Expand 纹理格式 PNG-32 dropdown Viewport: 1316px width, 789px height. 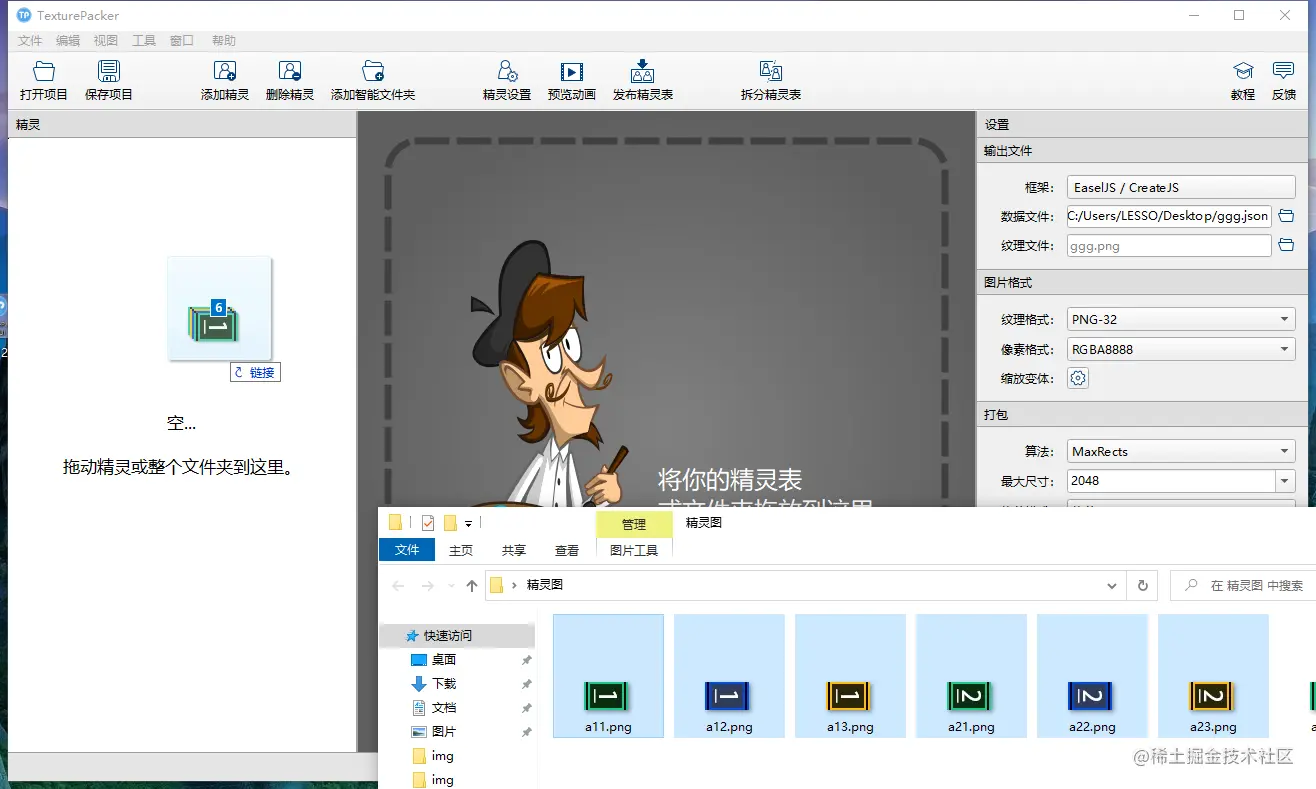1181,319
